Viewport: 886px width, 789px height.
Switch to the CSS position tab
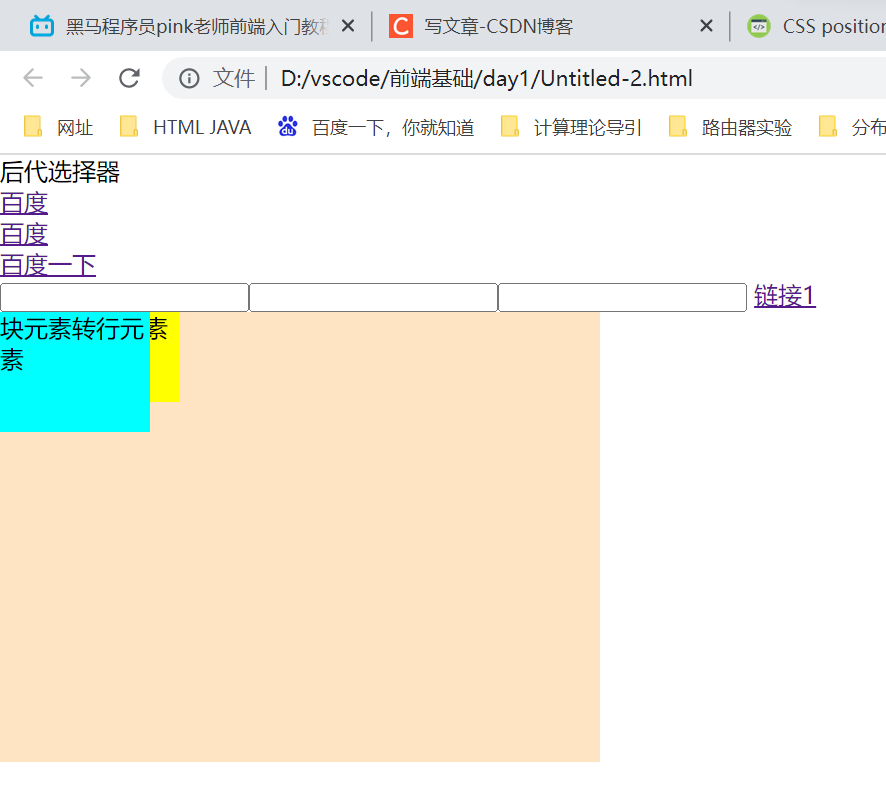(x=820, y=27)
